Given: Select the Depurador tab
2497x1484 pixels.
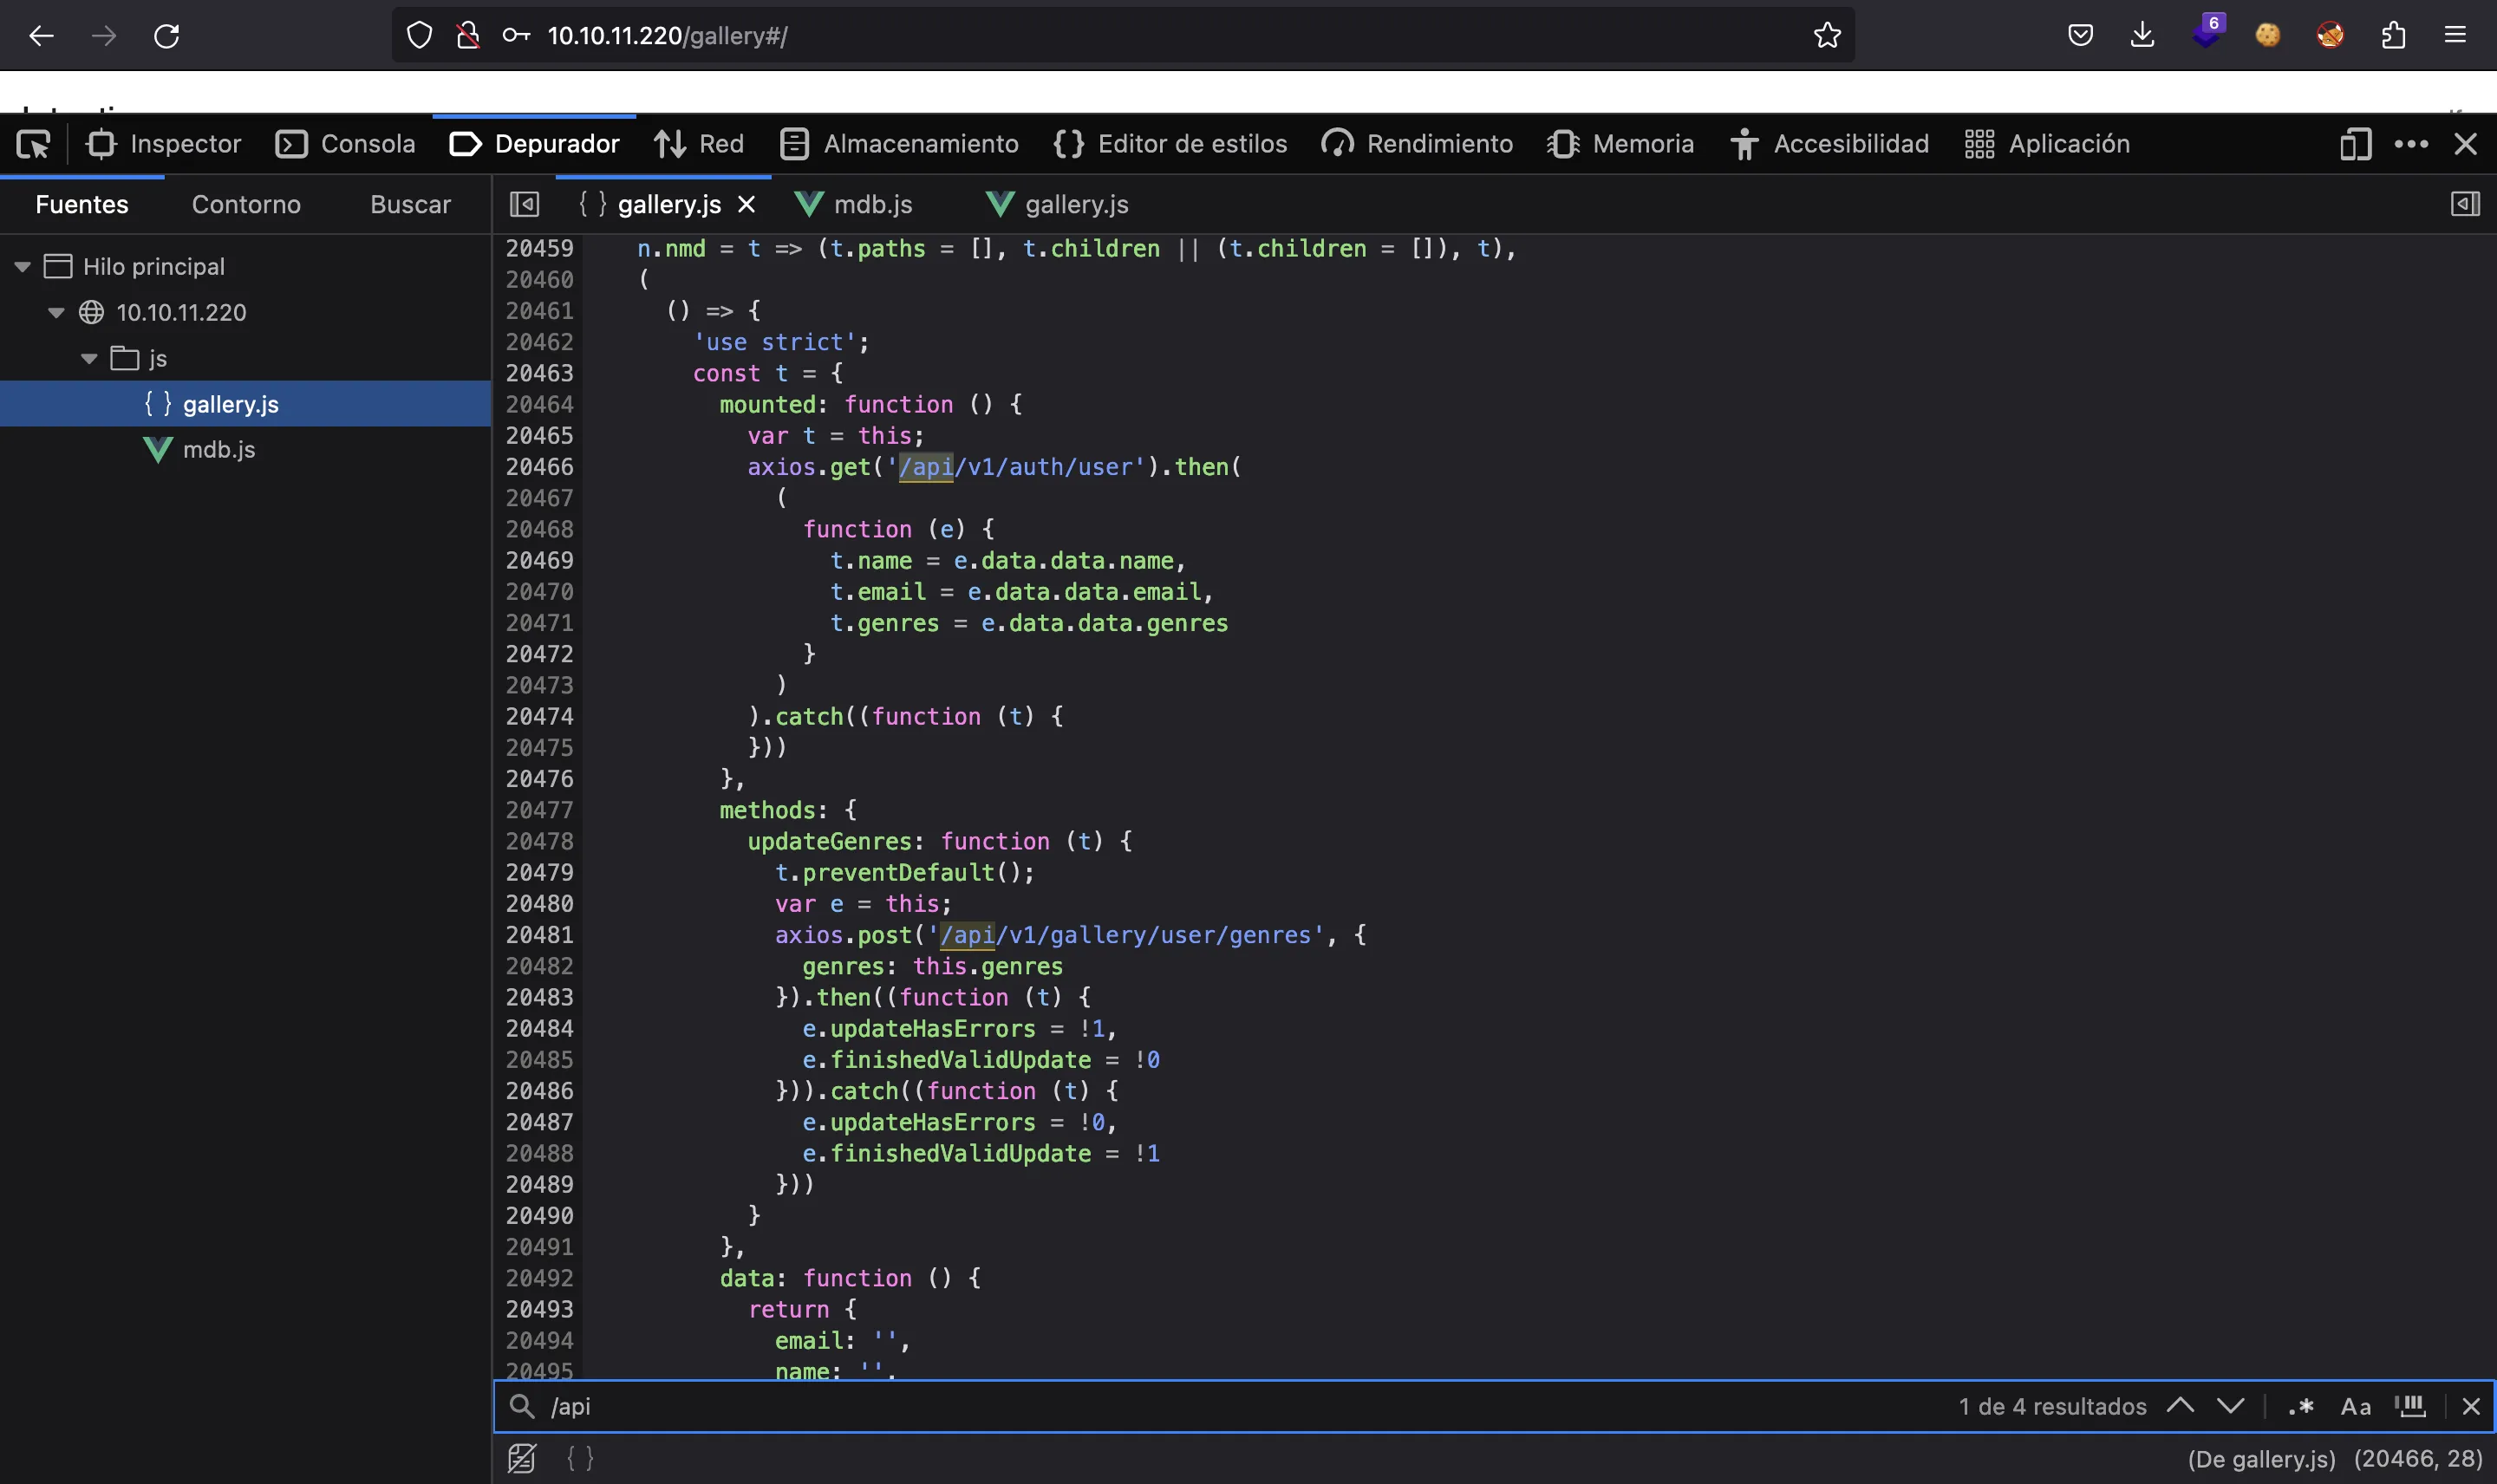Looking at the screenshot, I should [534, 145].
